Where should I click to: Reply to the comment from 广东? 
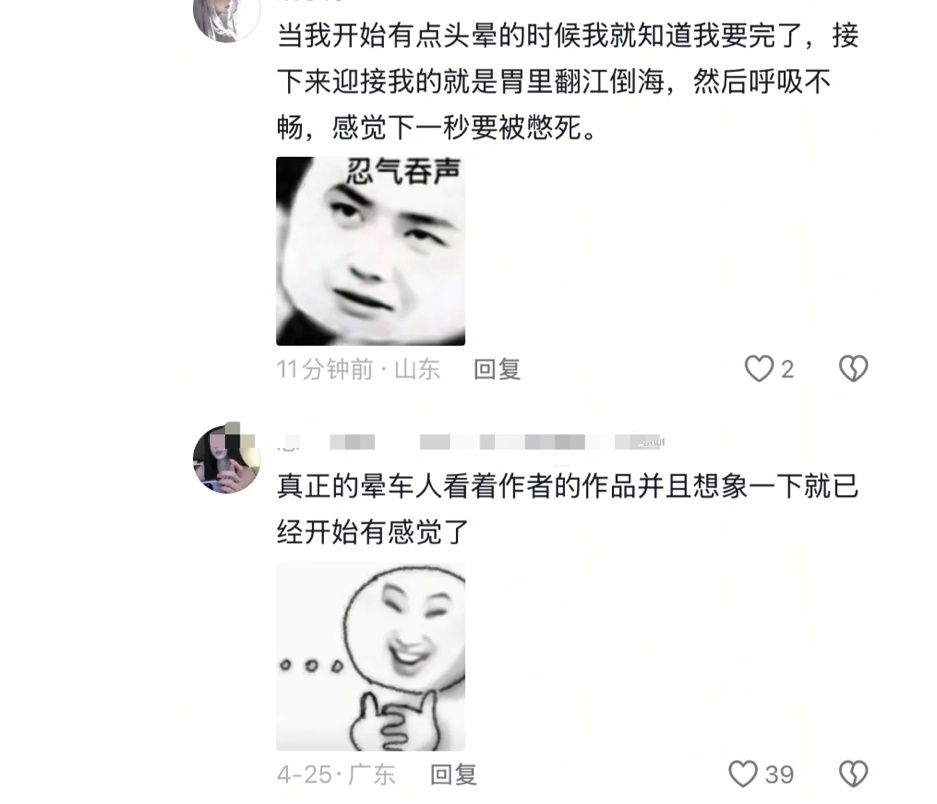pos(454,774)
